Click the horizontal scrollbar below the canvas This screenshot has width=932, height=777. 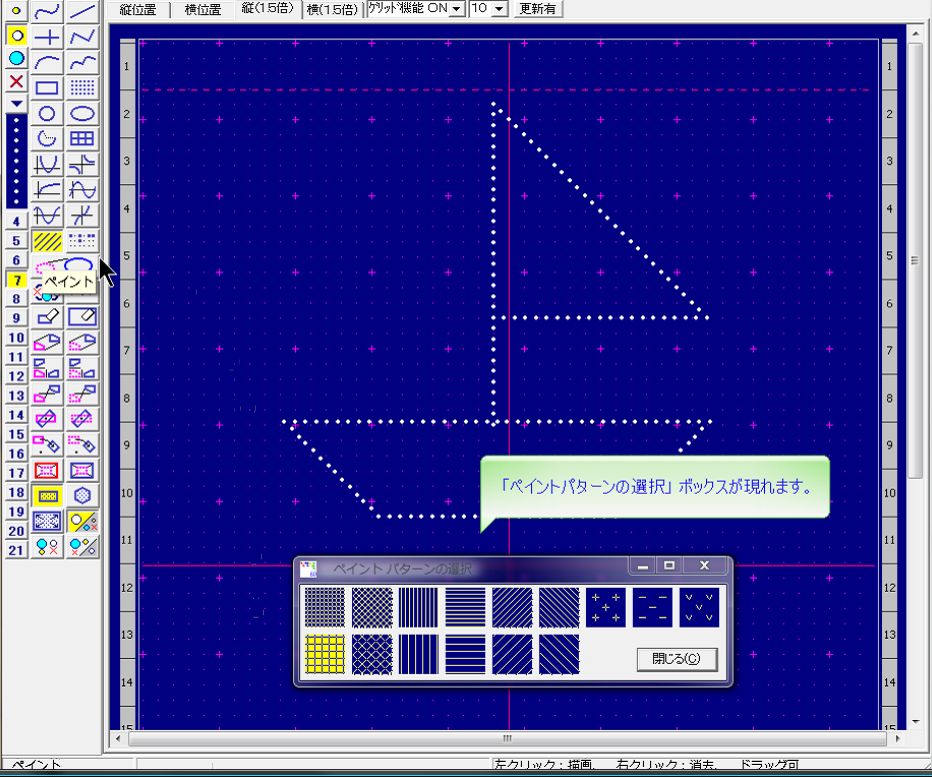click(x=507, y=739)
